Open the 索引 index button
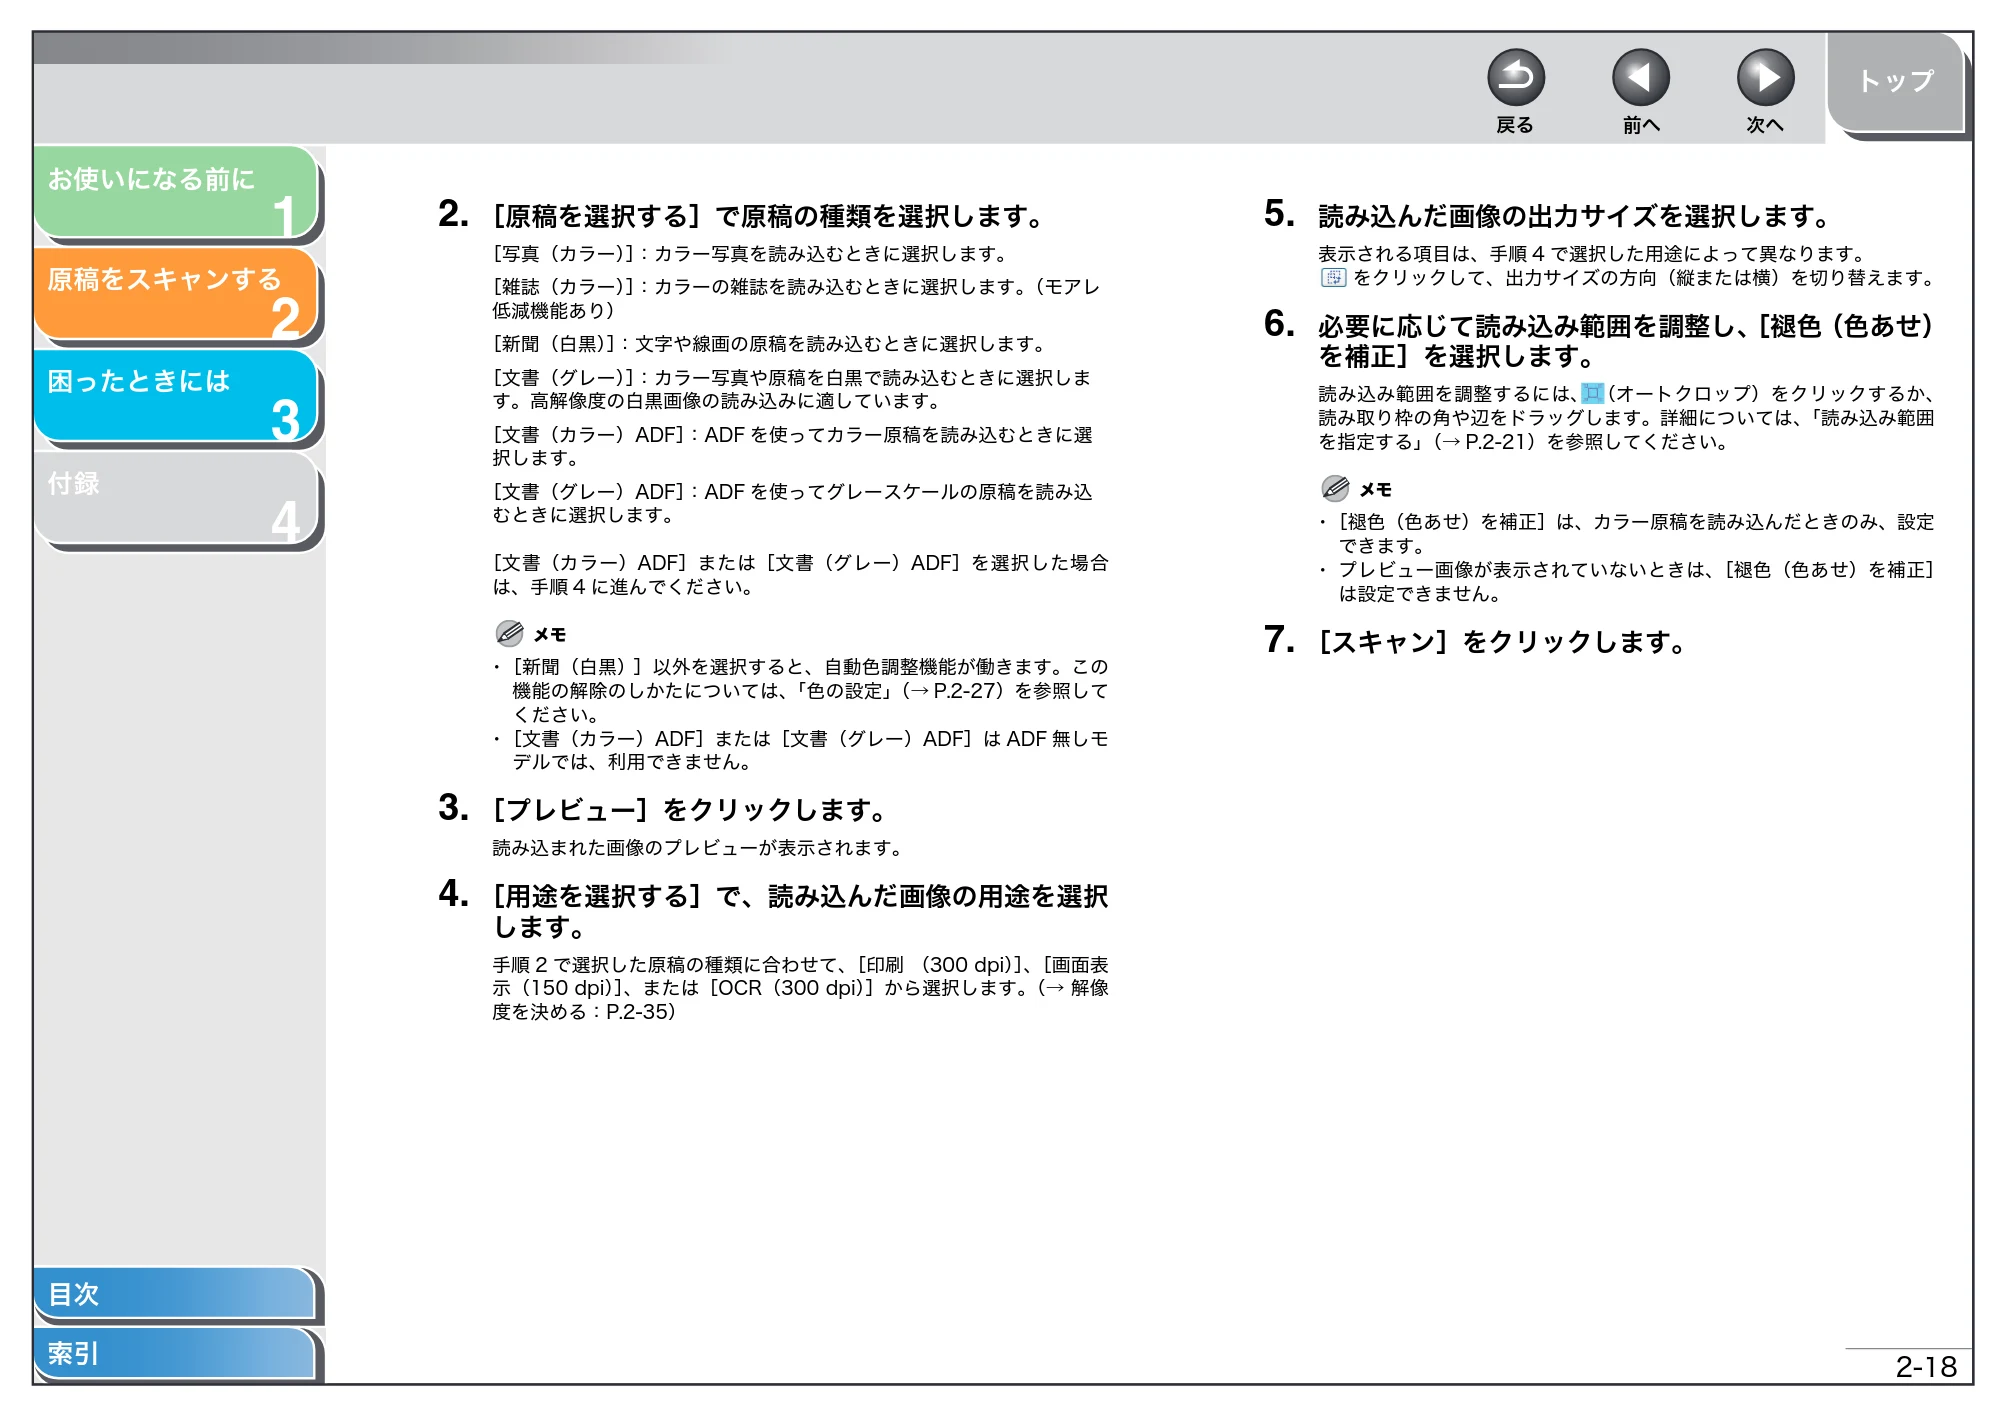The height and width of the screenshot is (1415, 2000). click(x=175, y=1353)
